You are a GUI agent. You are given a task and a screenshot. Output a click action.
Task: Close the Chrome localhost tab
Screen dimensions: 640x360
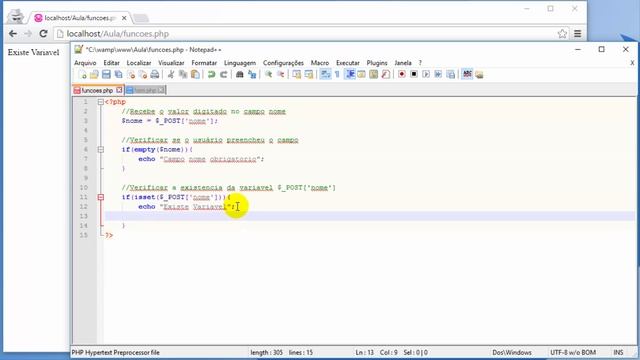tap(124, 18)
